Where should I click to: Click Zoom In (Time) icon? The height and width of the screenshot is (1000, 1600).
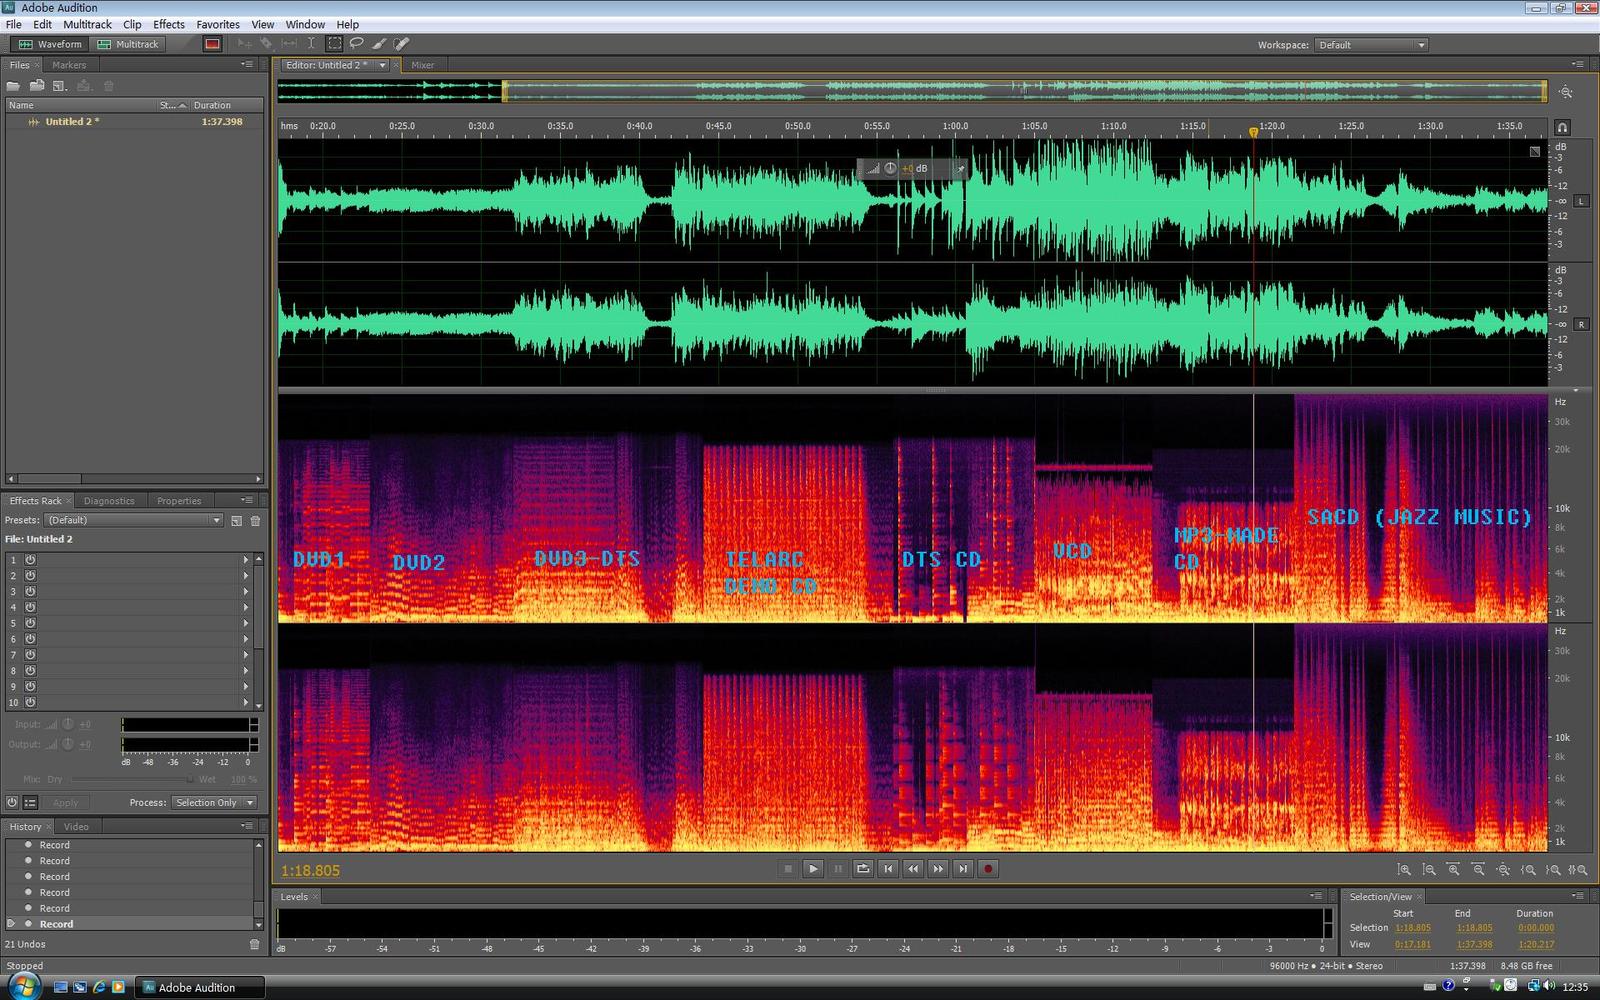tap(1454, 870)
